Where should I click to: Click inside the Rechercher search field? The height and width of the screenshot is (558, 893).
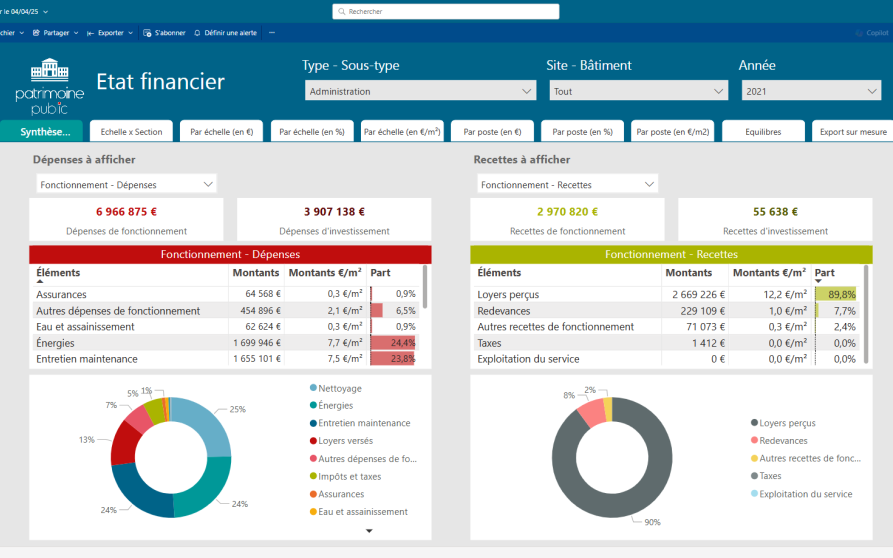tap(446, 11)
